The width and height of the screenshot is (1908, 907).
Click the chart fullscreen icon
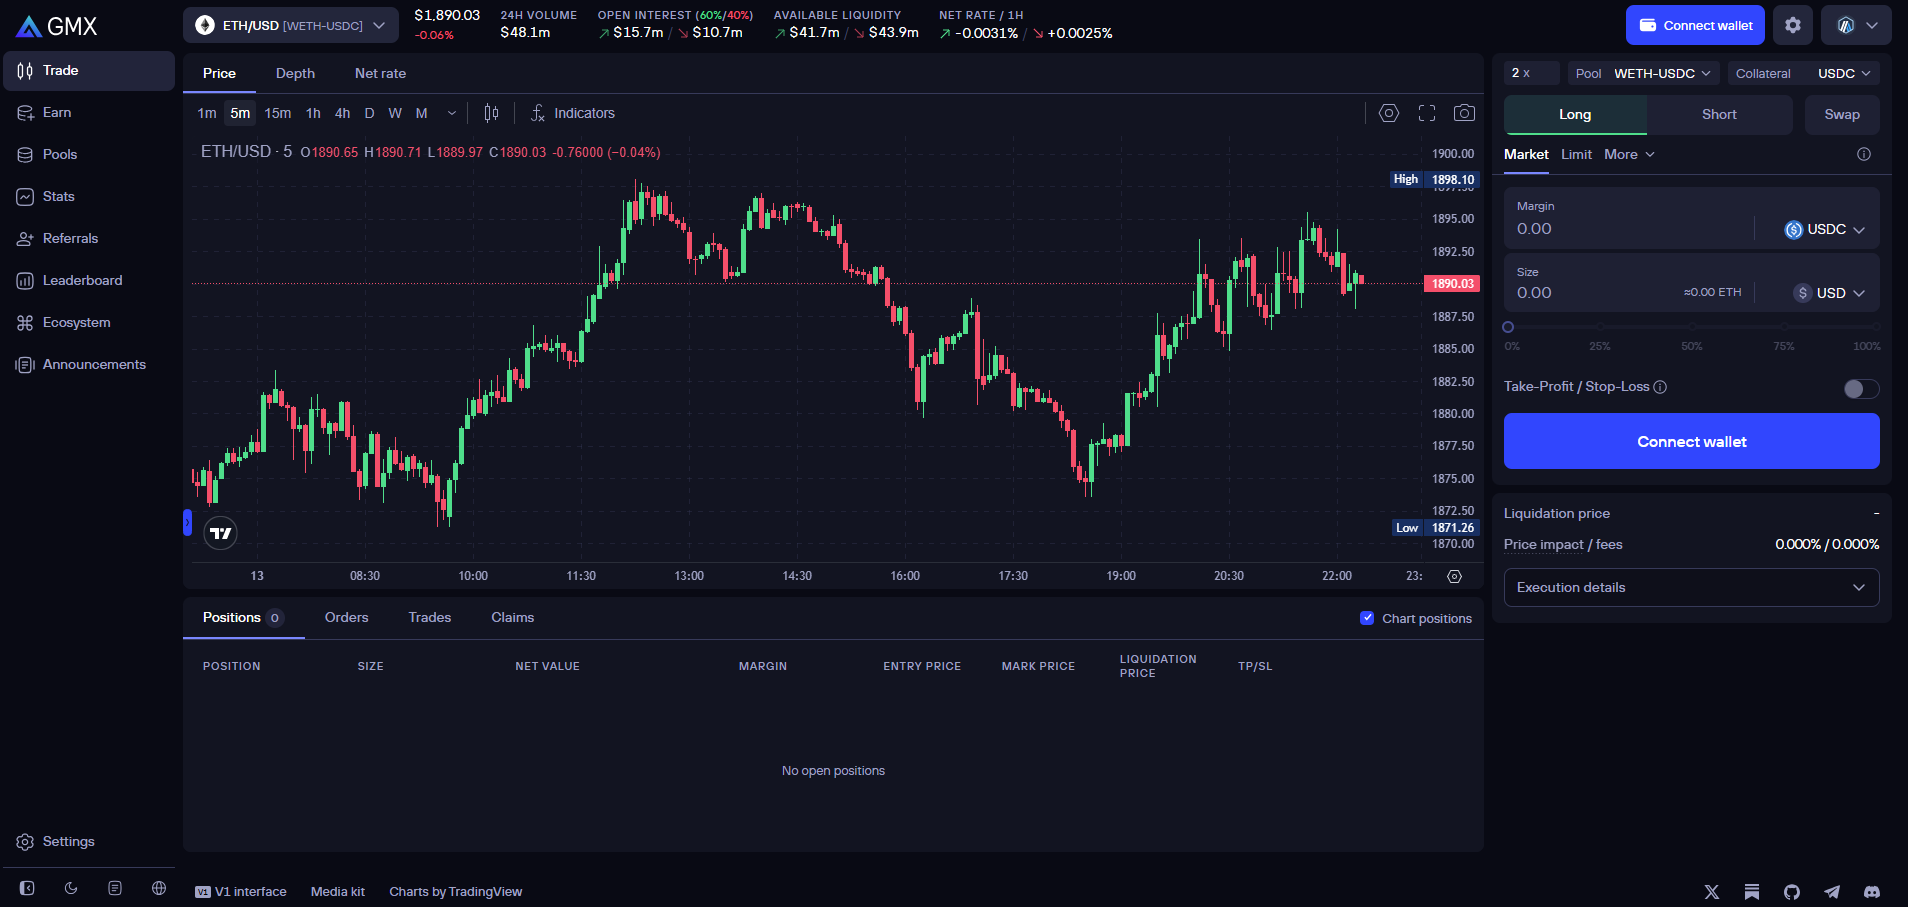[x=1427, y=113]
